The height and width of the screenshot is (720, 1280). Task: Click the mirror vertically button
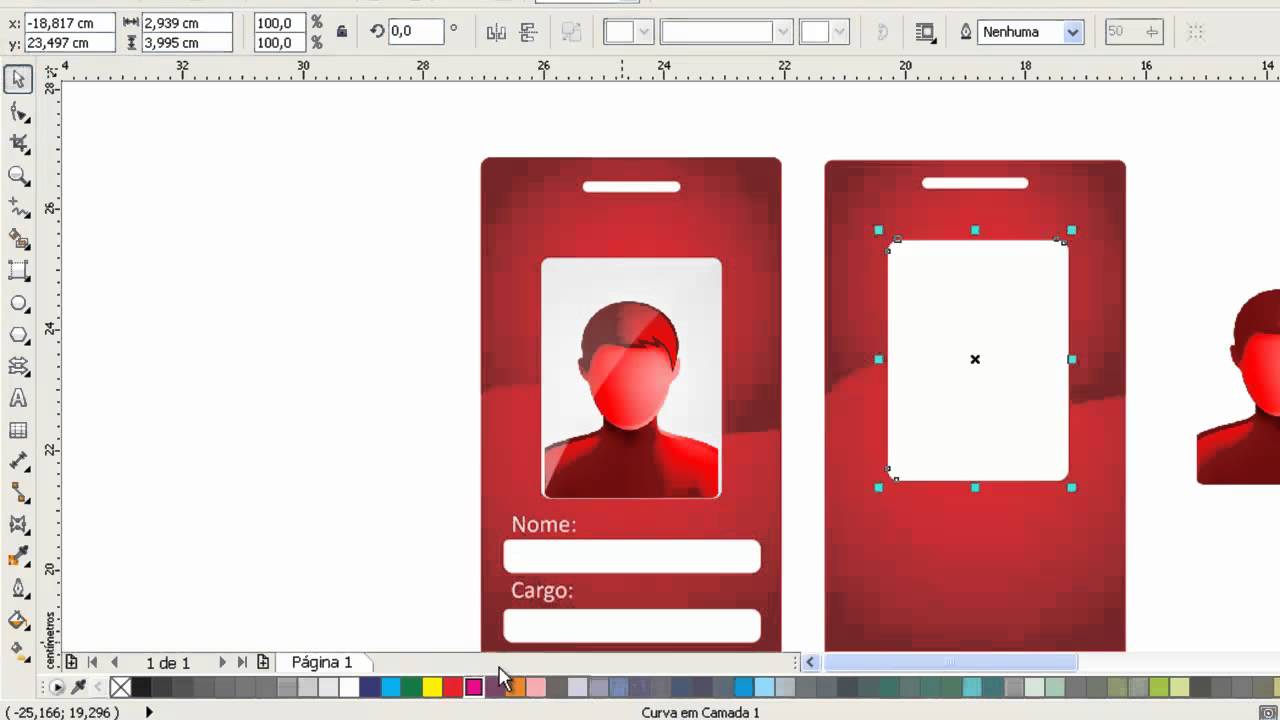(x=529, y=32)
